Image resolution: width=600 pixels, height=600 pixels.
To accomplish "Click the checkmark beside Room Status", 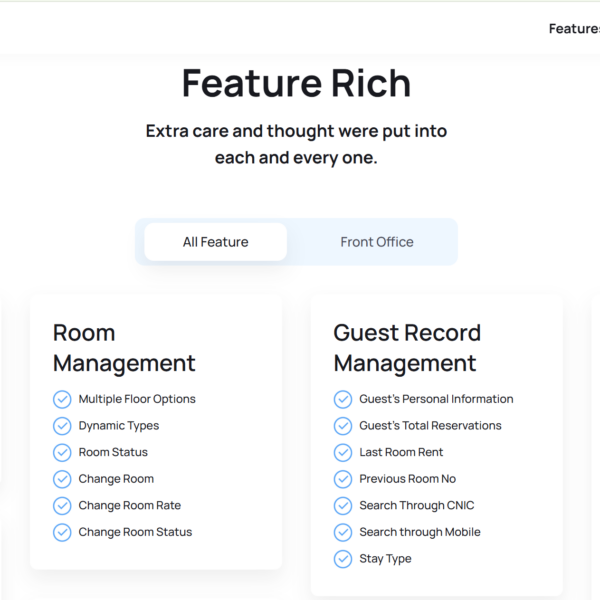I will (62, 452).
